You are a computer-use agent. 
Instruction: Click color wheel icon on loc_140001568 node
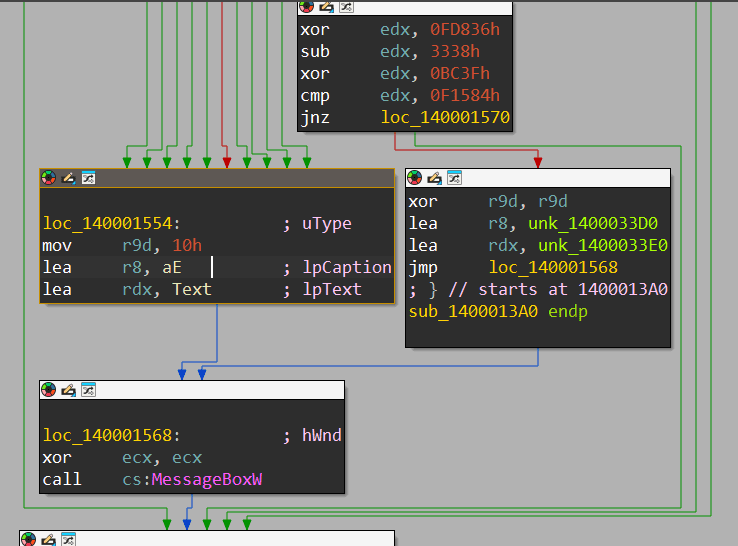coord(49,390)
